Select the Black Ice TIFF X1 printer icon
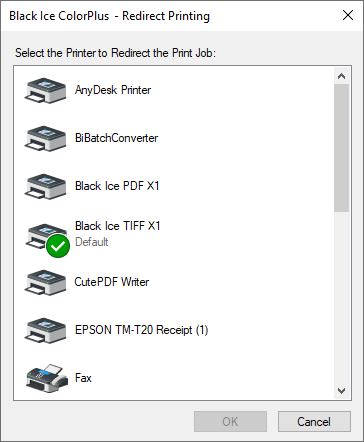Screen dimensions: 364x442 [45, 236]
